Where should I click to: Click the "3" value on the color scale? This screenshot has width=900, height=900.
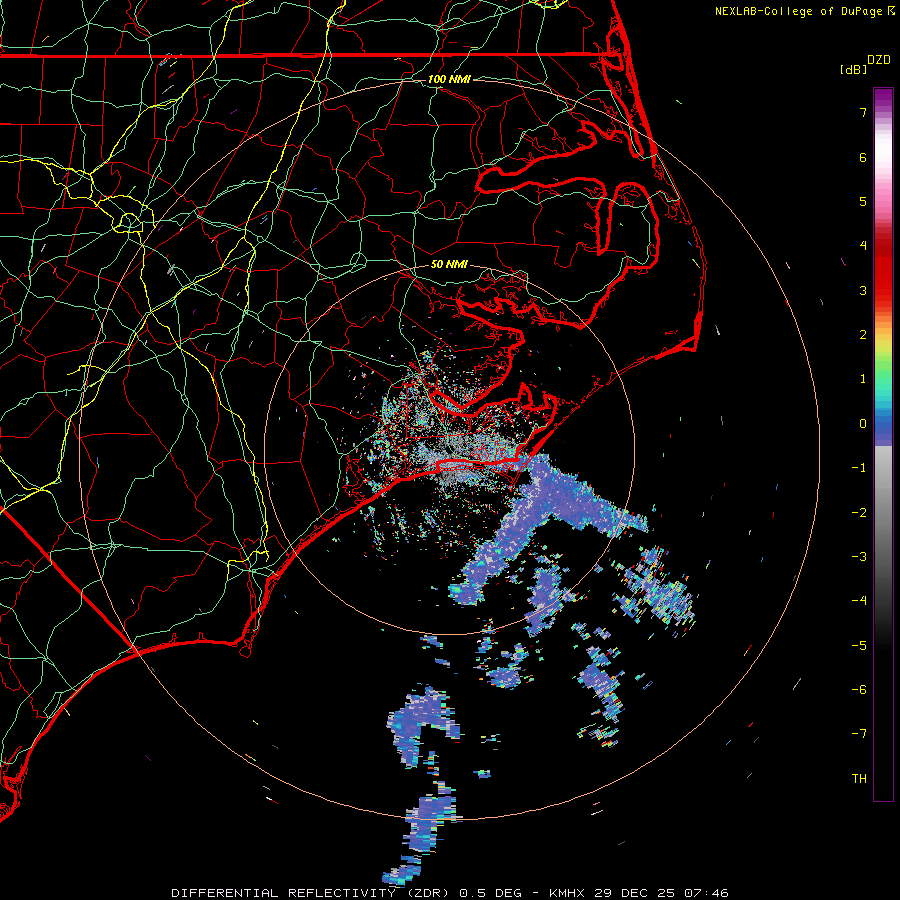click(x=863, y=290)
